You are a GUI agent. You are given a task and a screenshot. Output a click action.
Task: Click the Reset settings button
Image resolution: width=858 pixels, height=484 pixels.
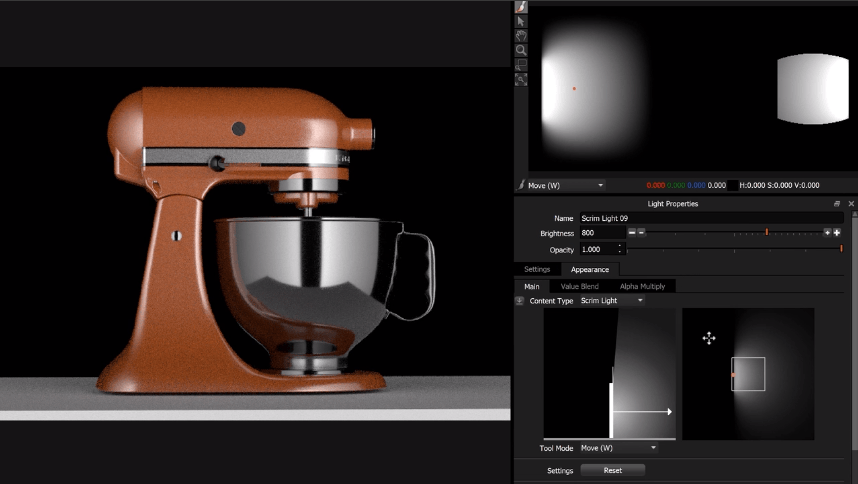tap(612, 470)
